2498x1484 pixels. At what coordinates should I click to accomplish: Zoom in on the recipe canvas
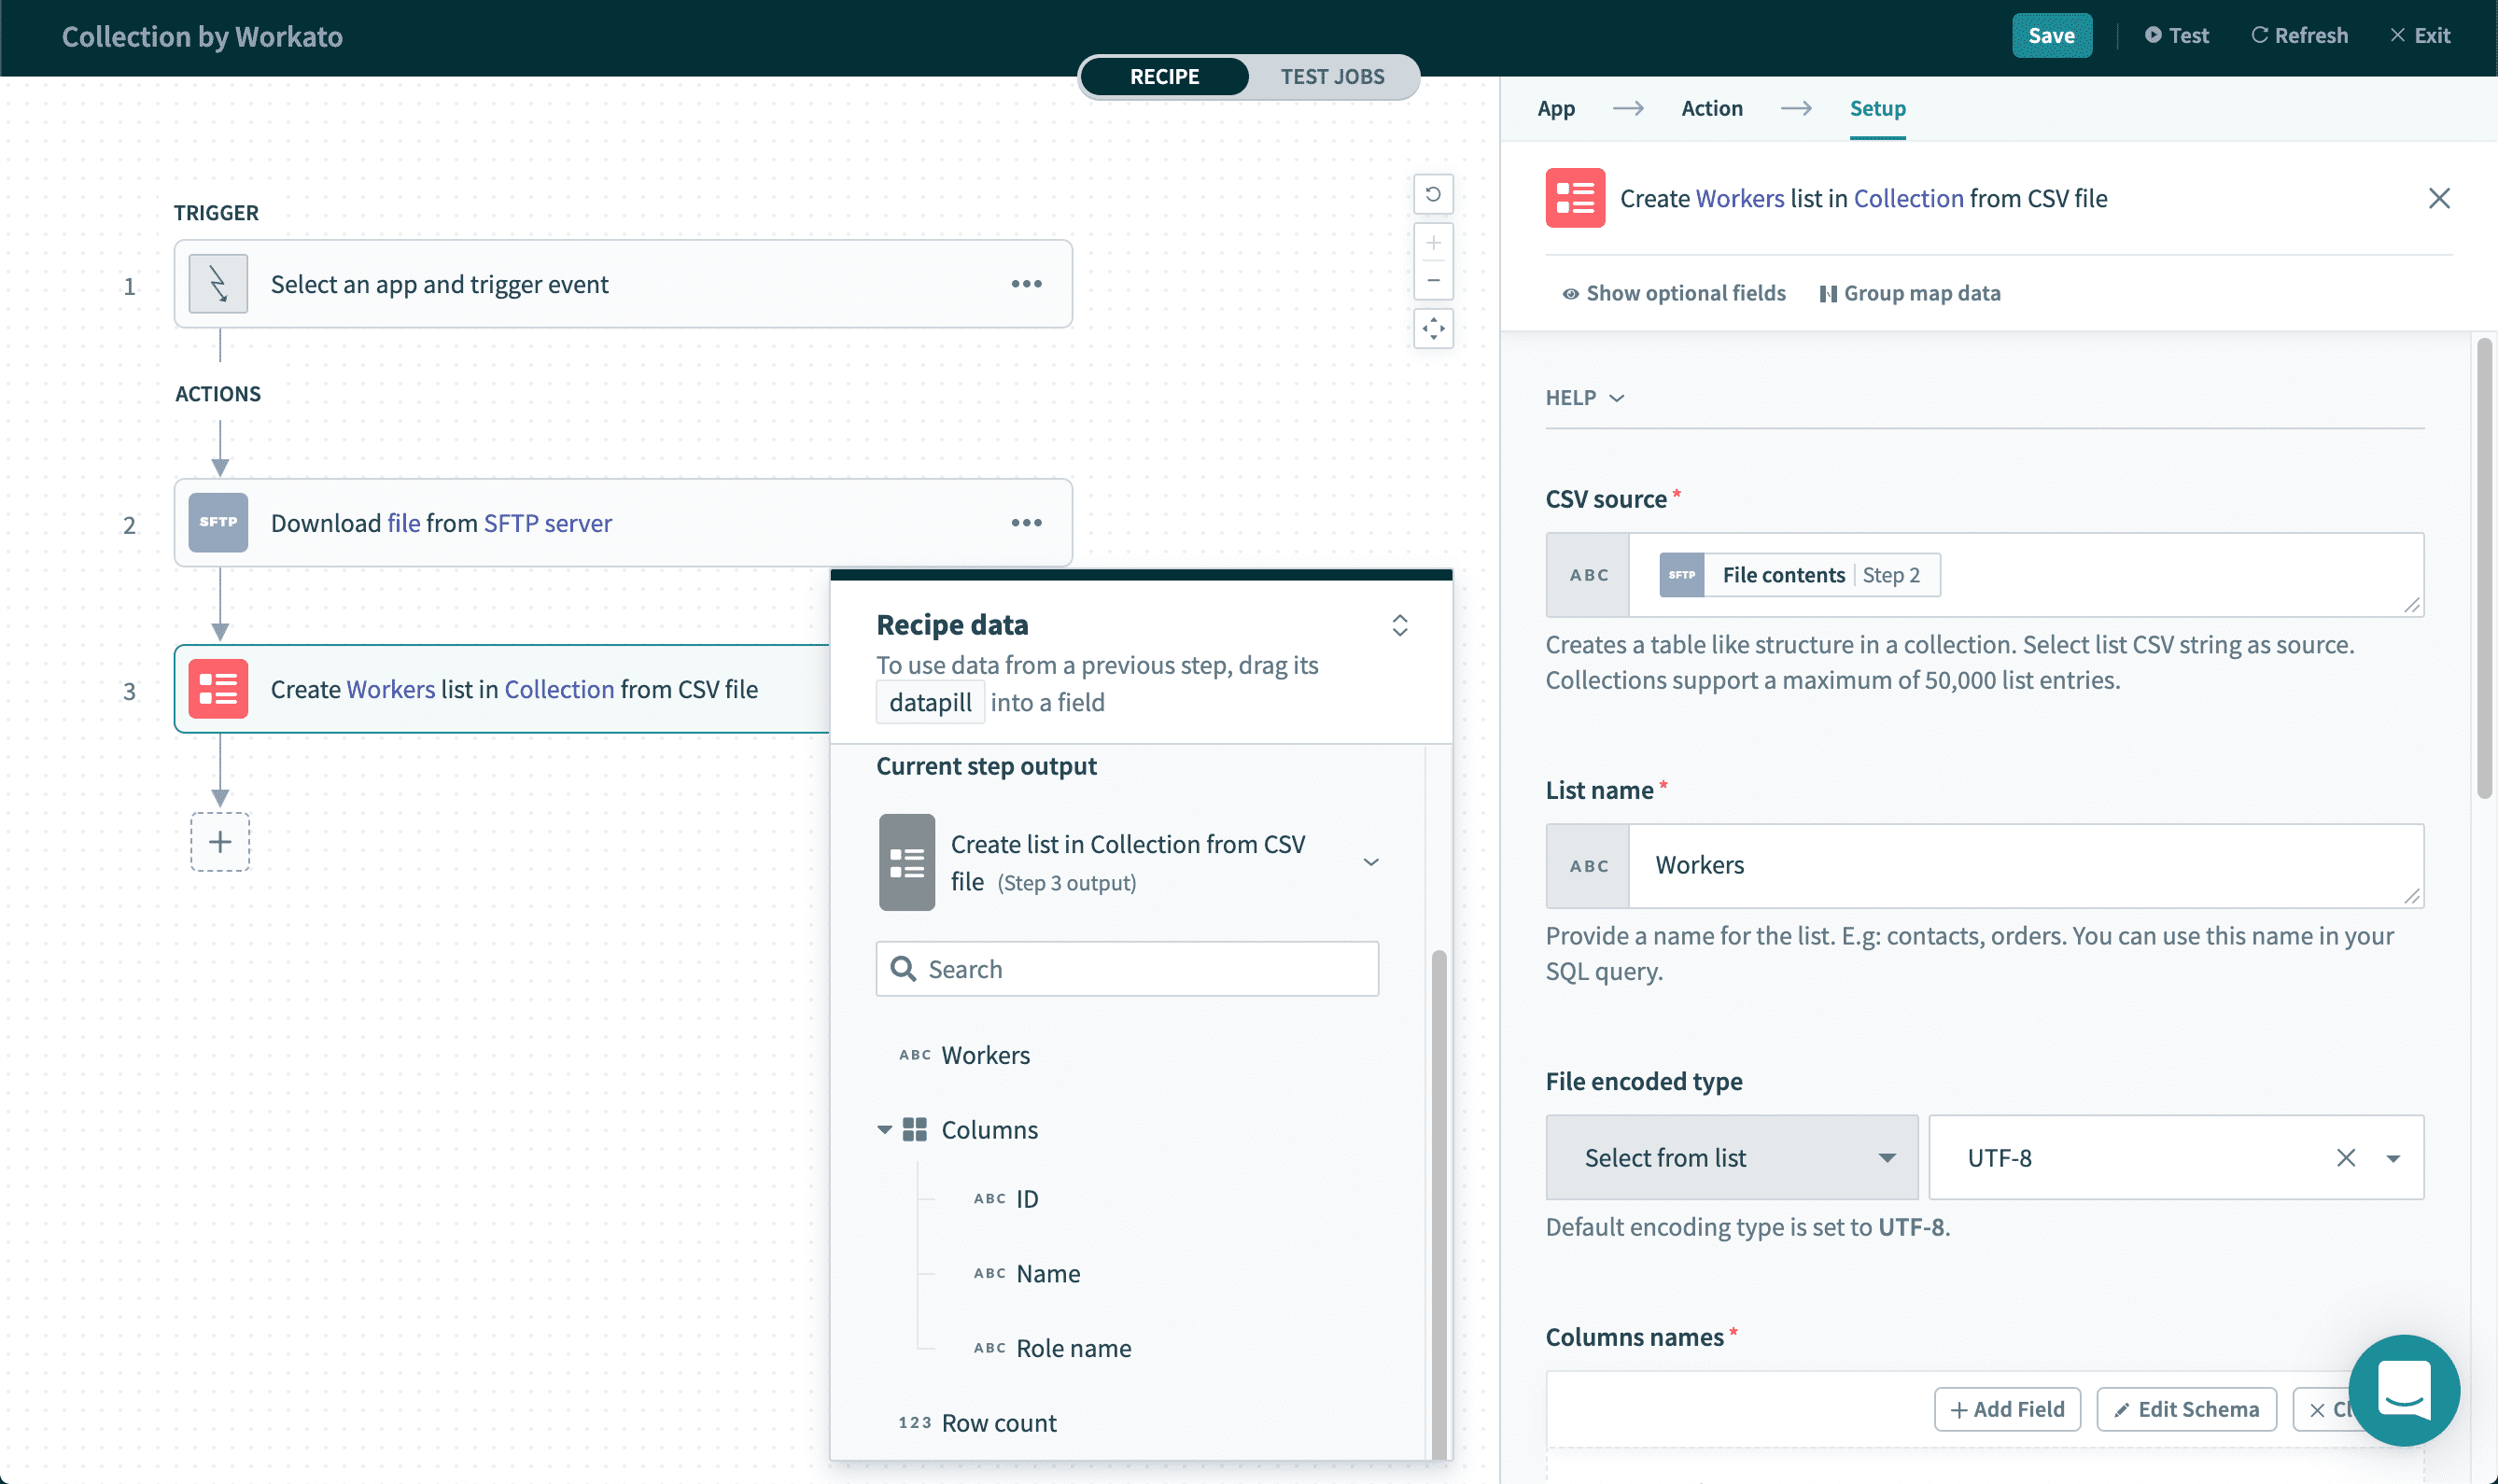(1432, 243)
